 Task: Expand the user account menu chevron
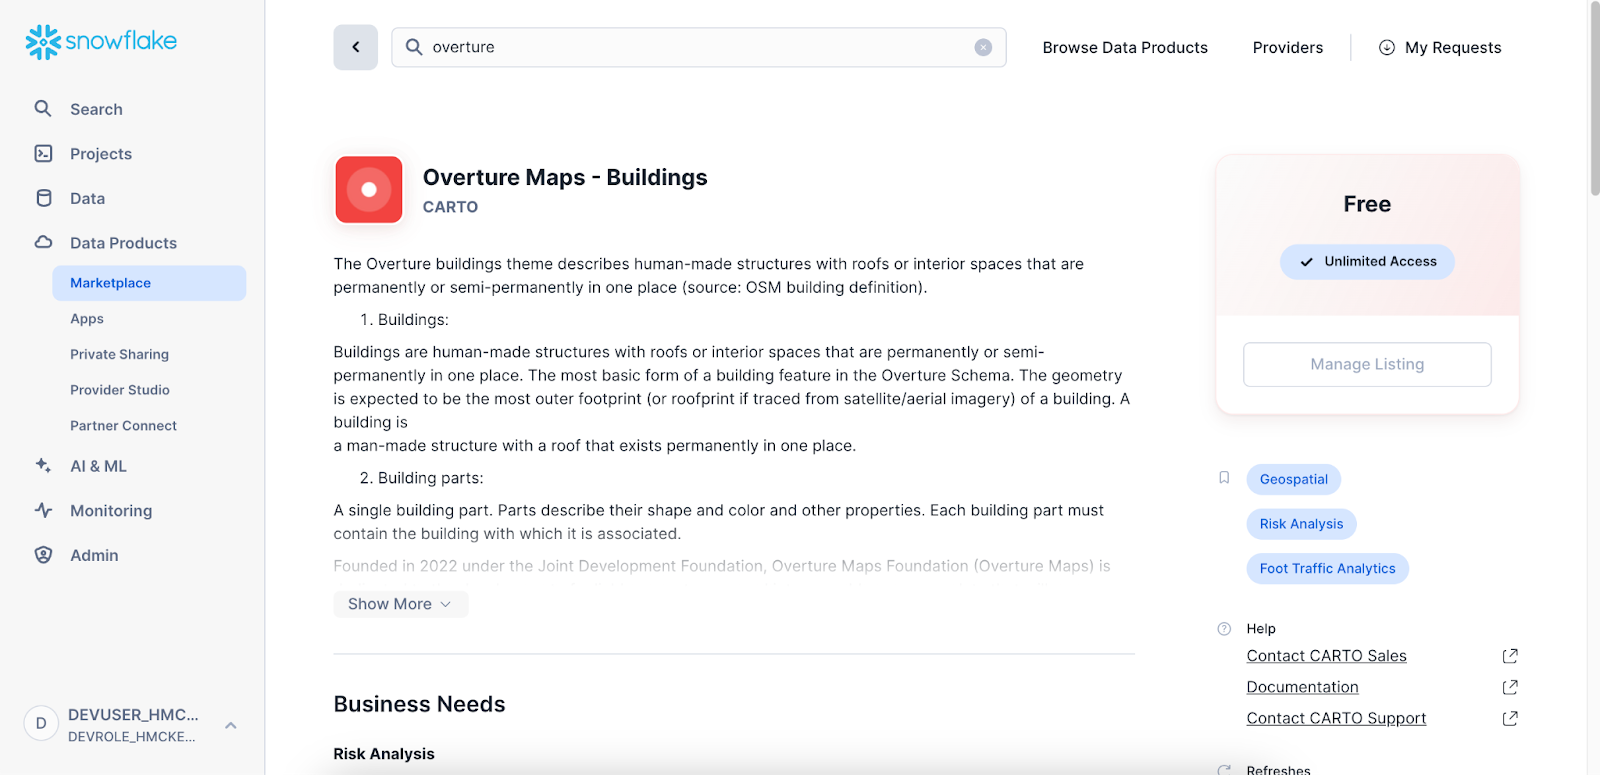pos(231,725)
